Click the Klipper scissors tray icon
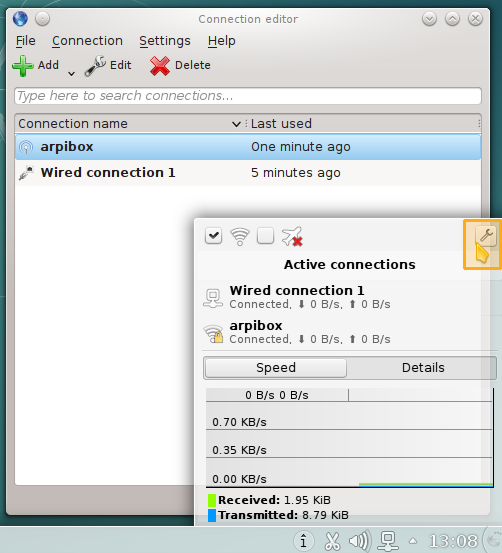Image resolution: width=502 pixels, height=553 pixels. coord(332,541)
